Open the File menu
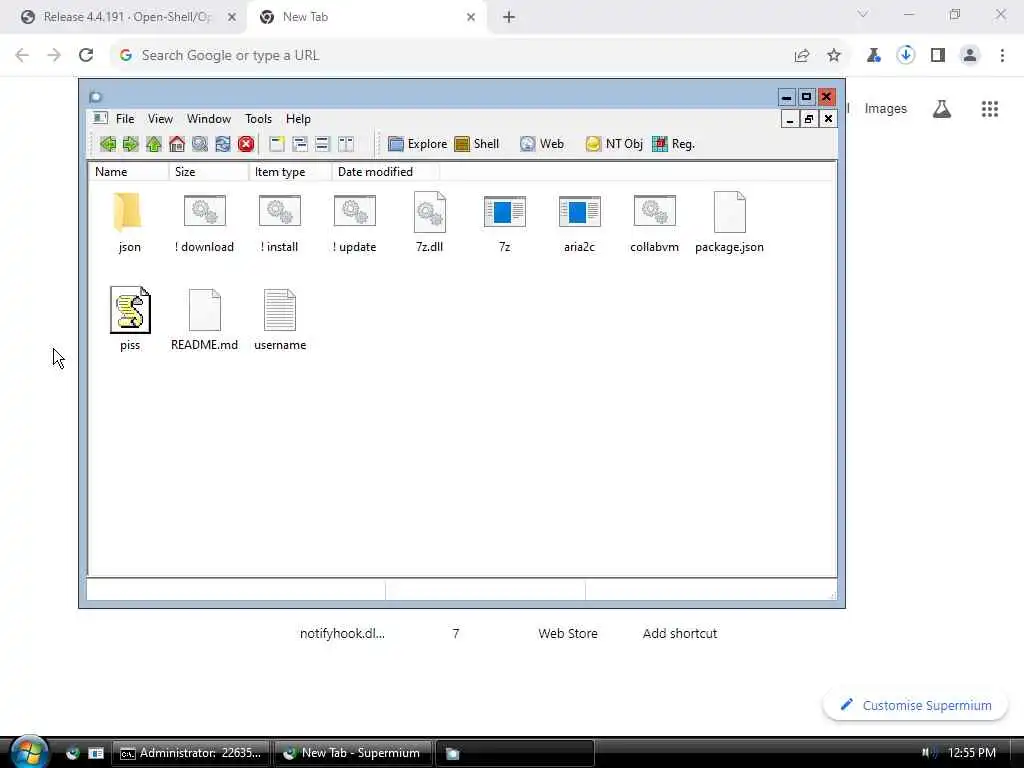The image size is (1024, 768). pos(125,119)
